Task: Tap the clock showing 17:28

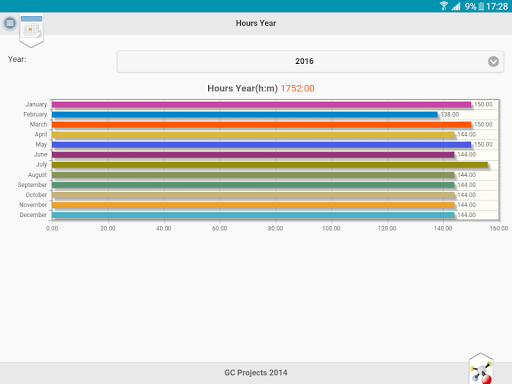Action: [497, 6]
